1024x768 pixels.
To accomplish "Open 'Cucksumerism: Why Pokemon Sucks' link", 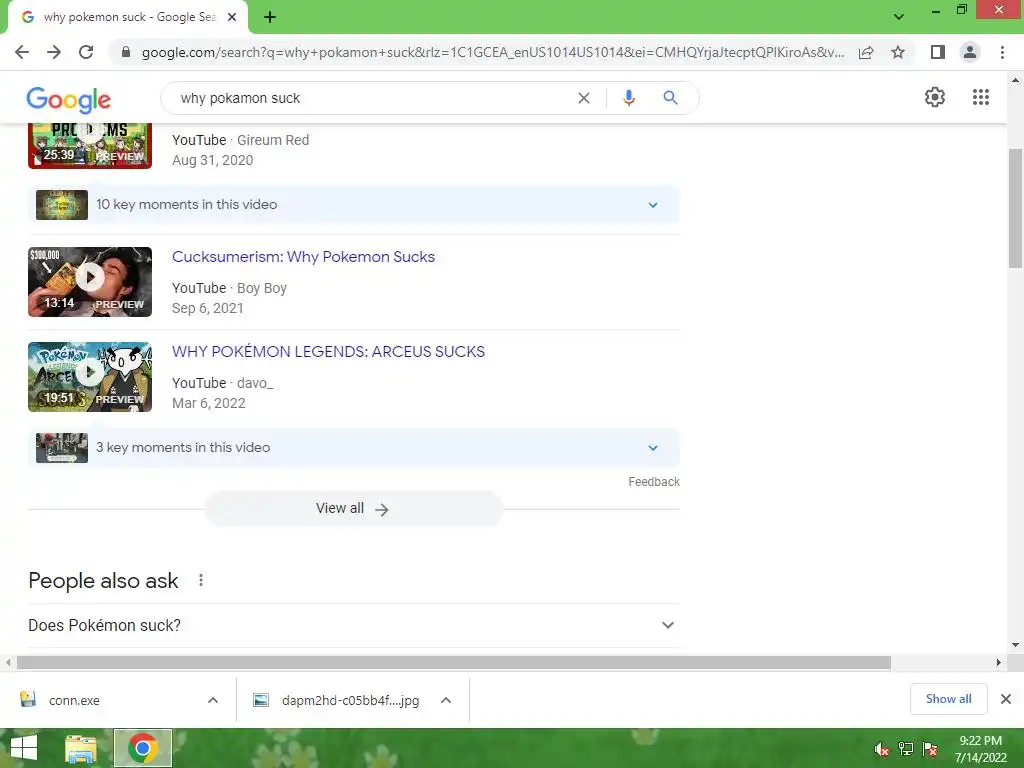I will [x=303, y=257].
